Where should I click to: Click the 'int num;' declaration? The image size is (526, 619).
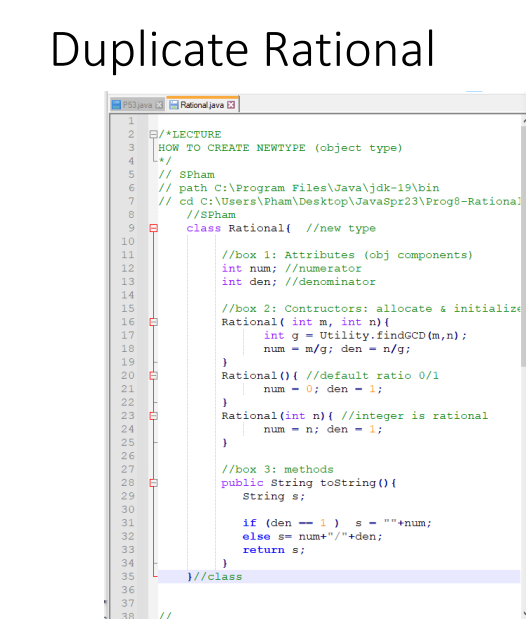point(249,268)
